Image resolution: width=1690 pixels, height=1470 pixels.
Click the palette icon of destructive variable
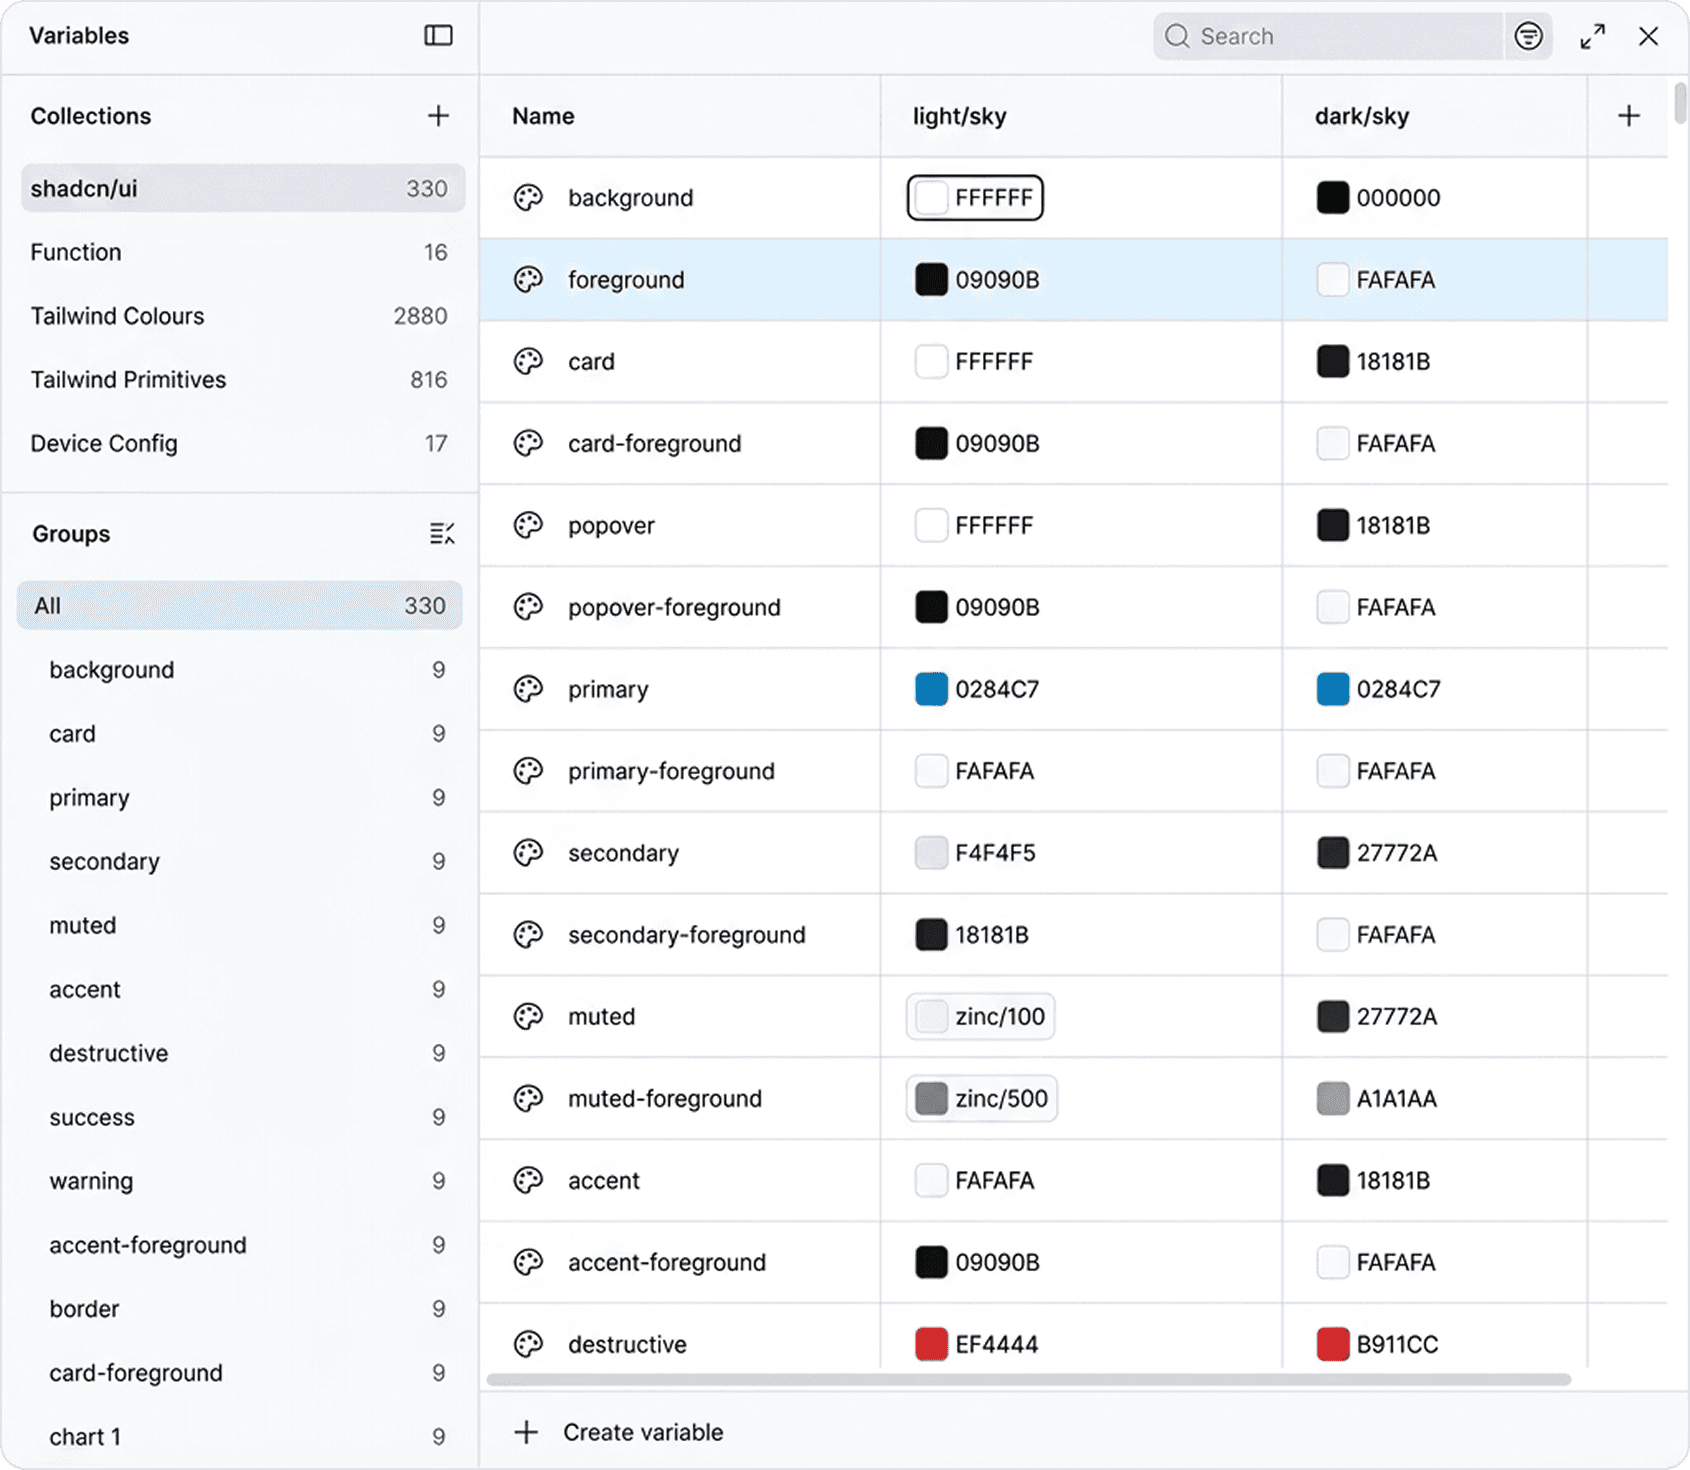coord(528,1345)
